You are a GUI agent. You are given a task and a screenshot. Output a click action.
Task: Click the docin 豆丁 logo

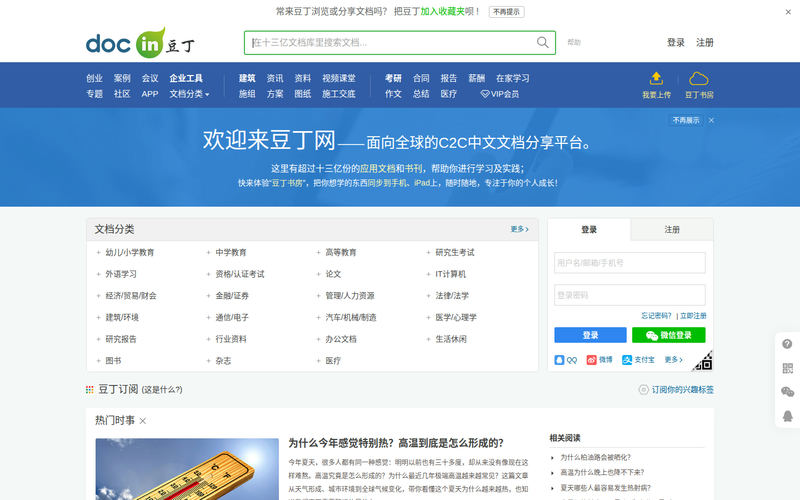tap(140, 43)
